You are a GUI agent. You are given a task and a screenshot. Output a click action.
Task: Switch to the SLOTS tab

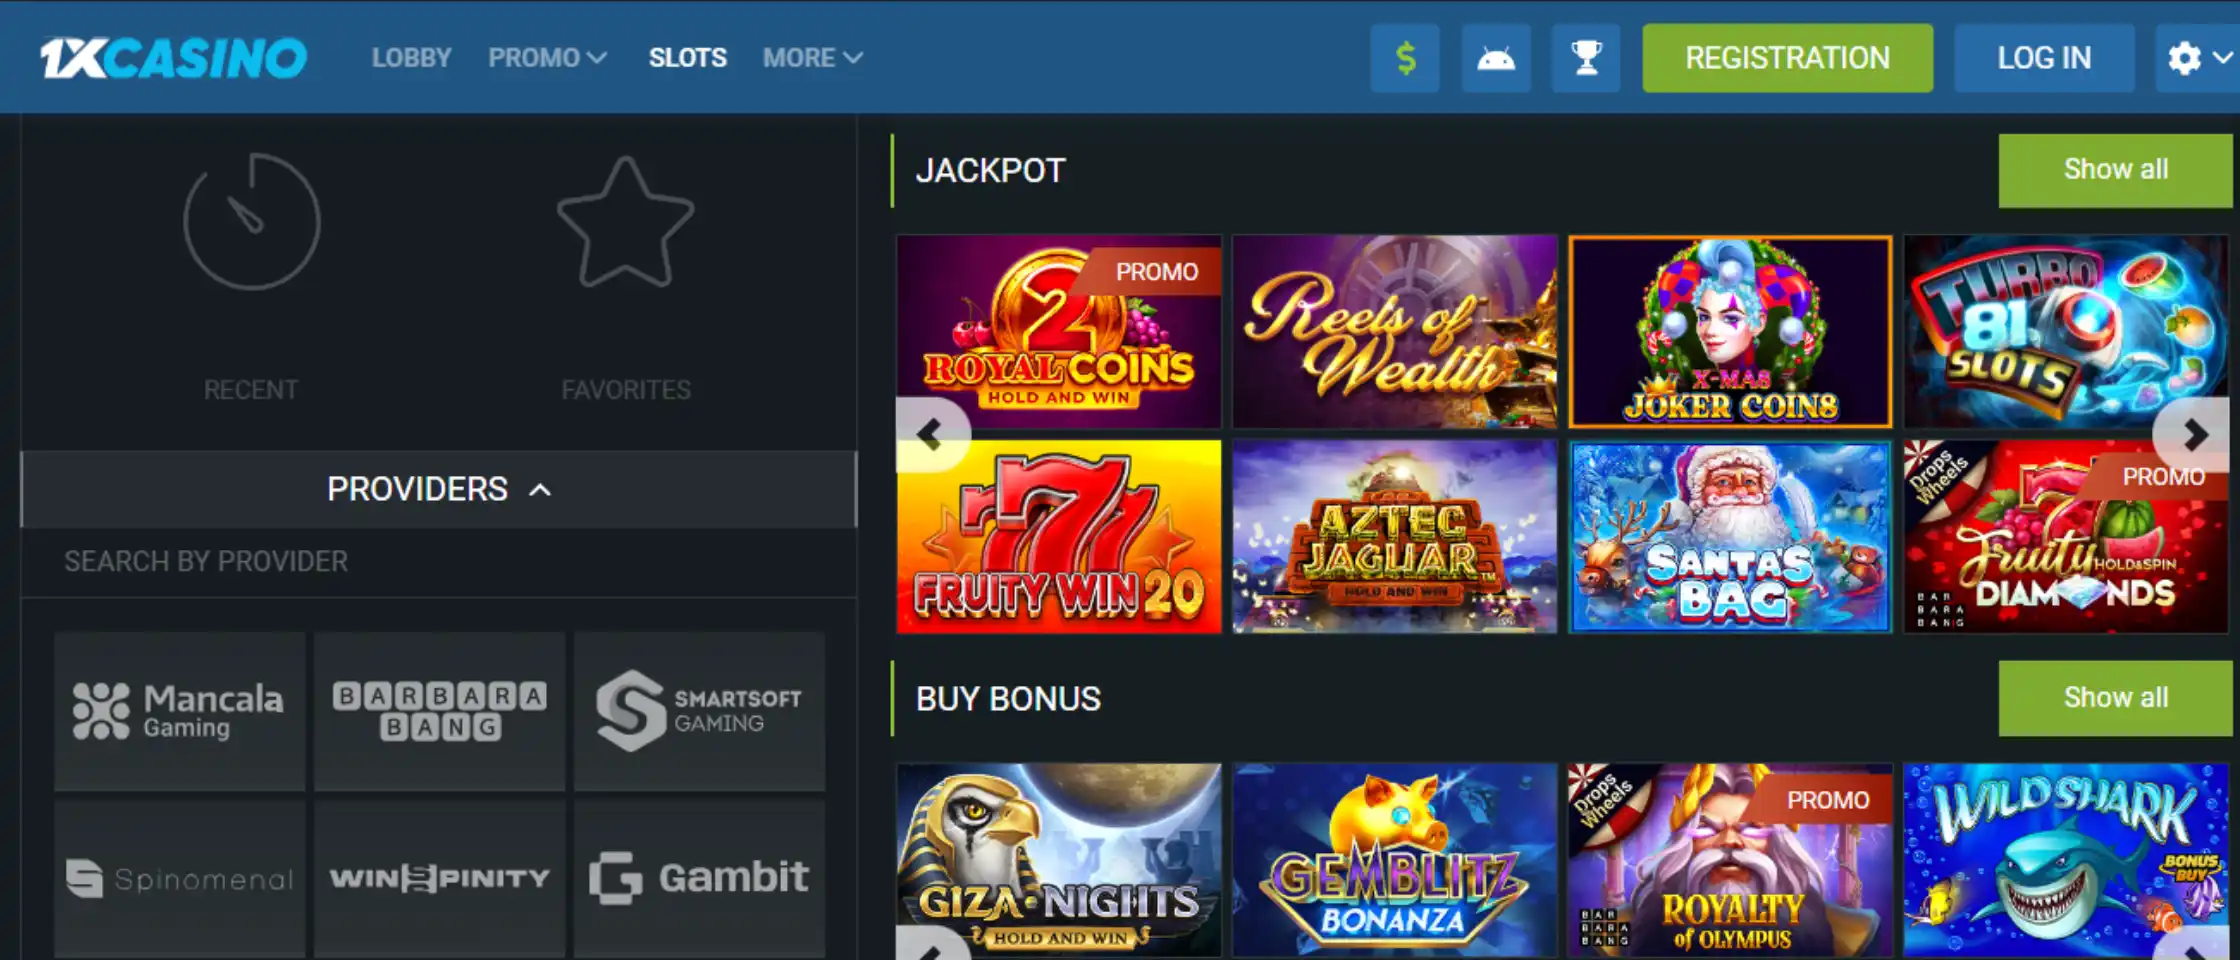click(688, 58)
